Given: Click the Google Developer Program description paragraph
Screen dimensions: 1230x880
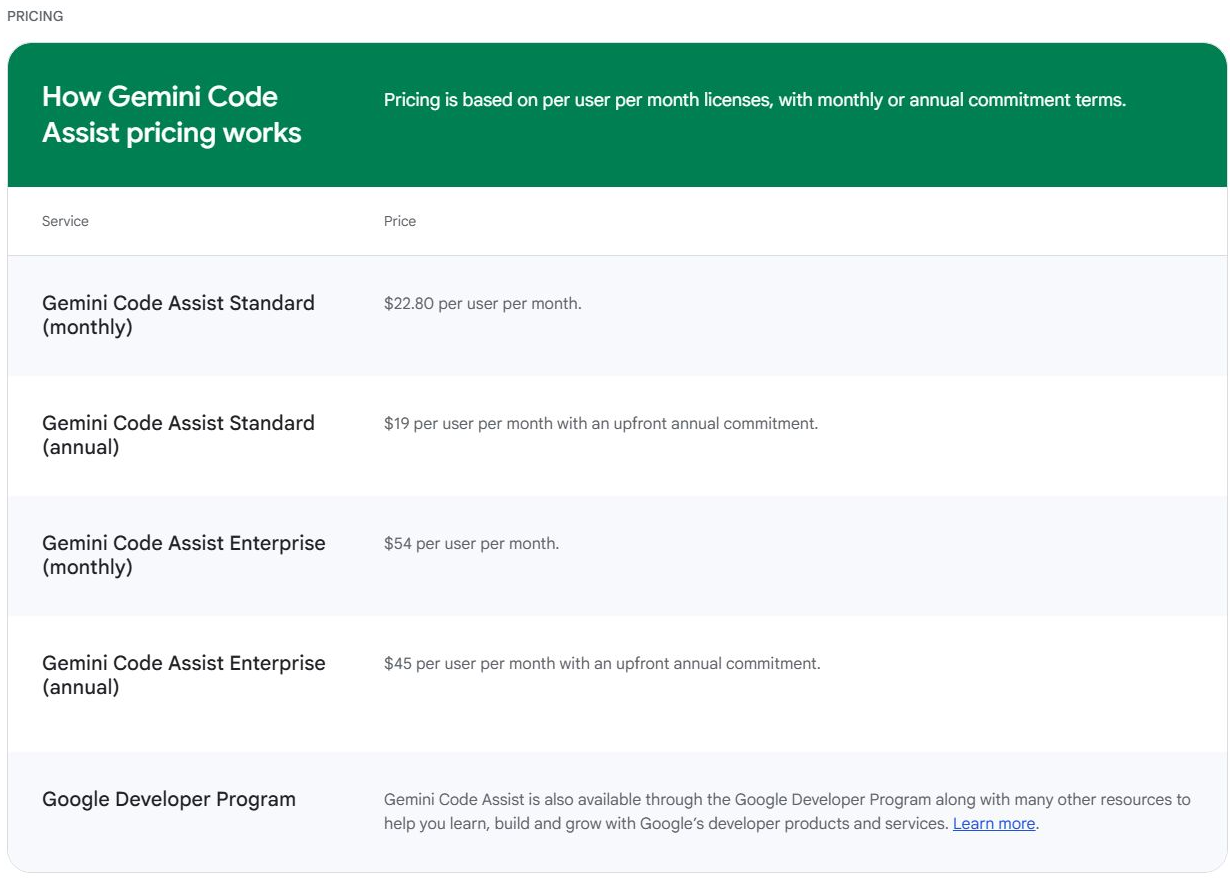Looking at the screenshot, I should pyautogui.click(x=787, y=812).
